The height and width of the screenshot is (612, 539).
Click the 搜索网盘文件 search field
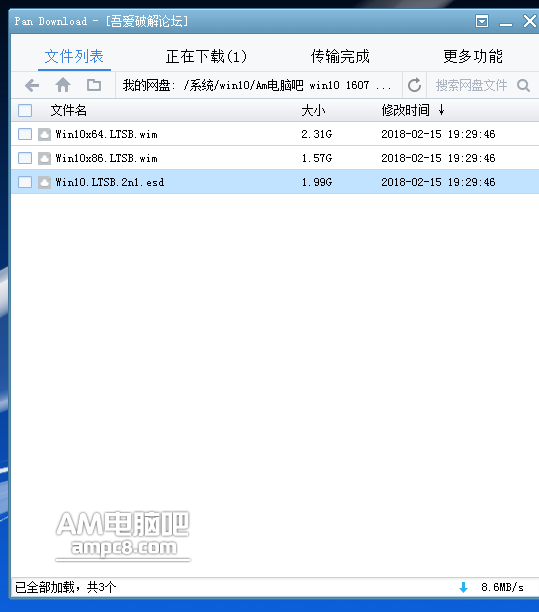[471, 85]
